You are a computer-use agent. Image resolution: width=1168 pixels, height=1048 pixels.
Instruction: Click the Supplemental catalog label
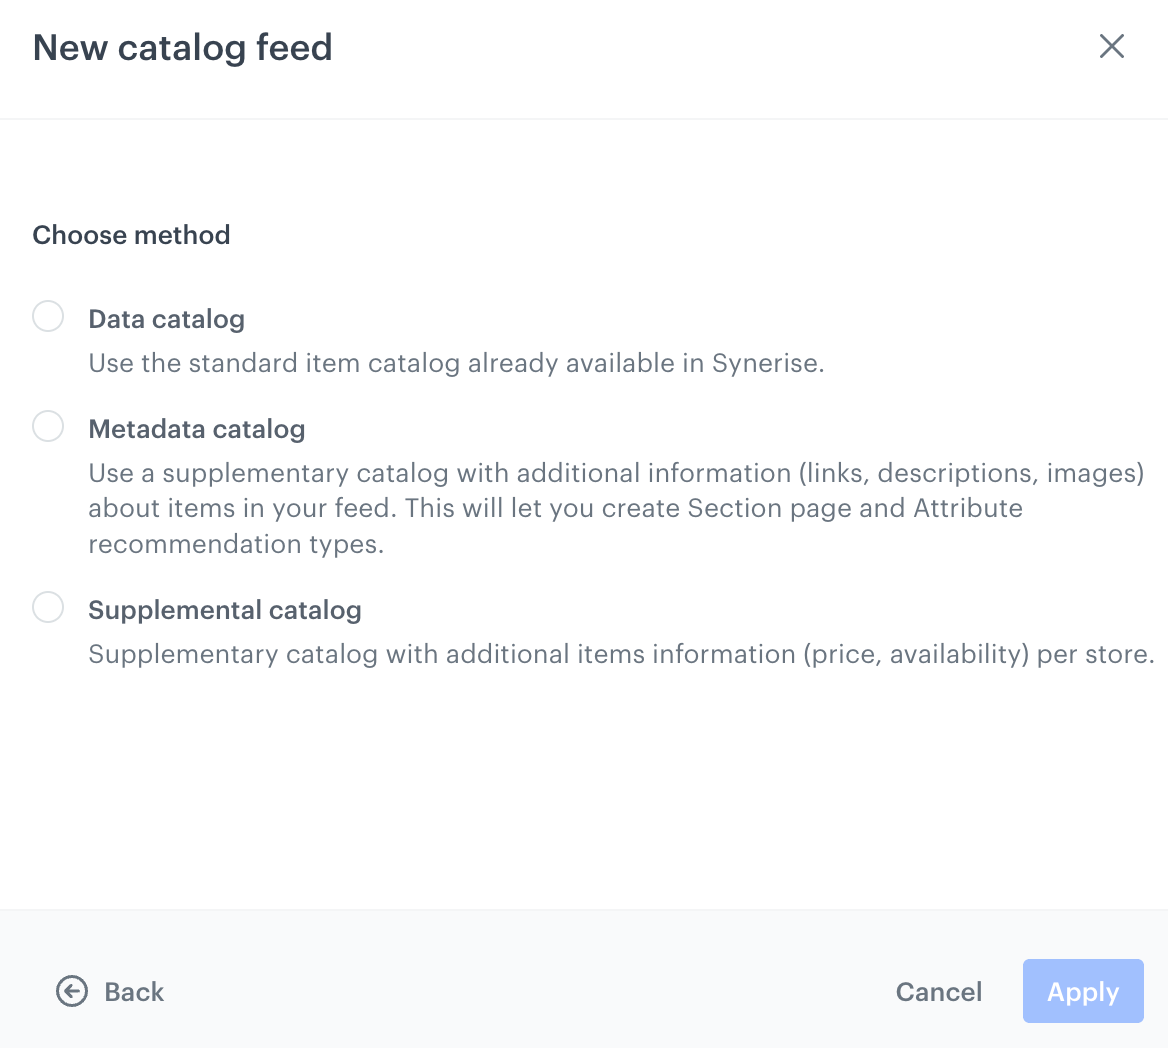click(x=225, y=610)
